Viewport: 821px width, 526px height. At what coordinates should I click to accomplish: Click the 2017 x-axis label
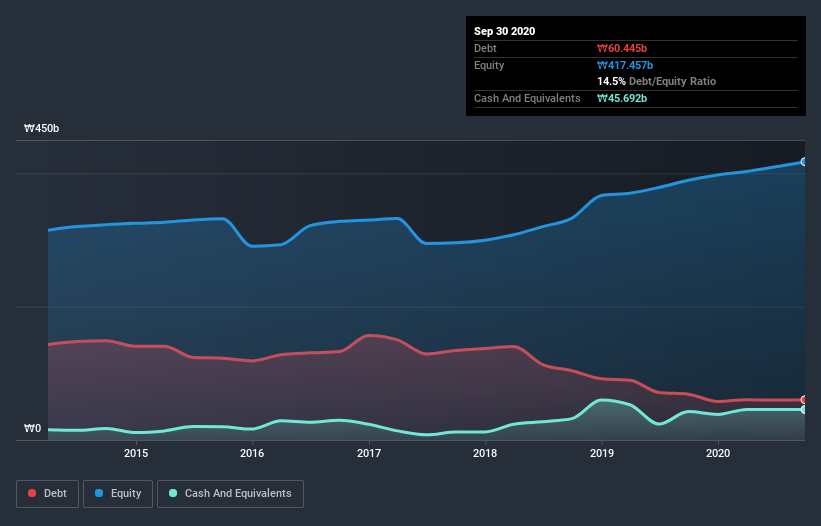(x=369, y=453)
